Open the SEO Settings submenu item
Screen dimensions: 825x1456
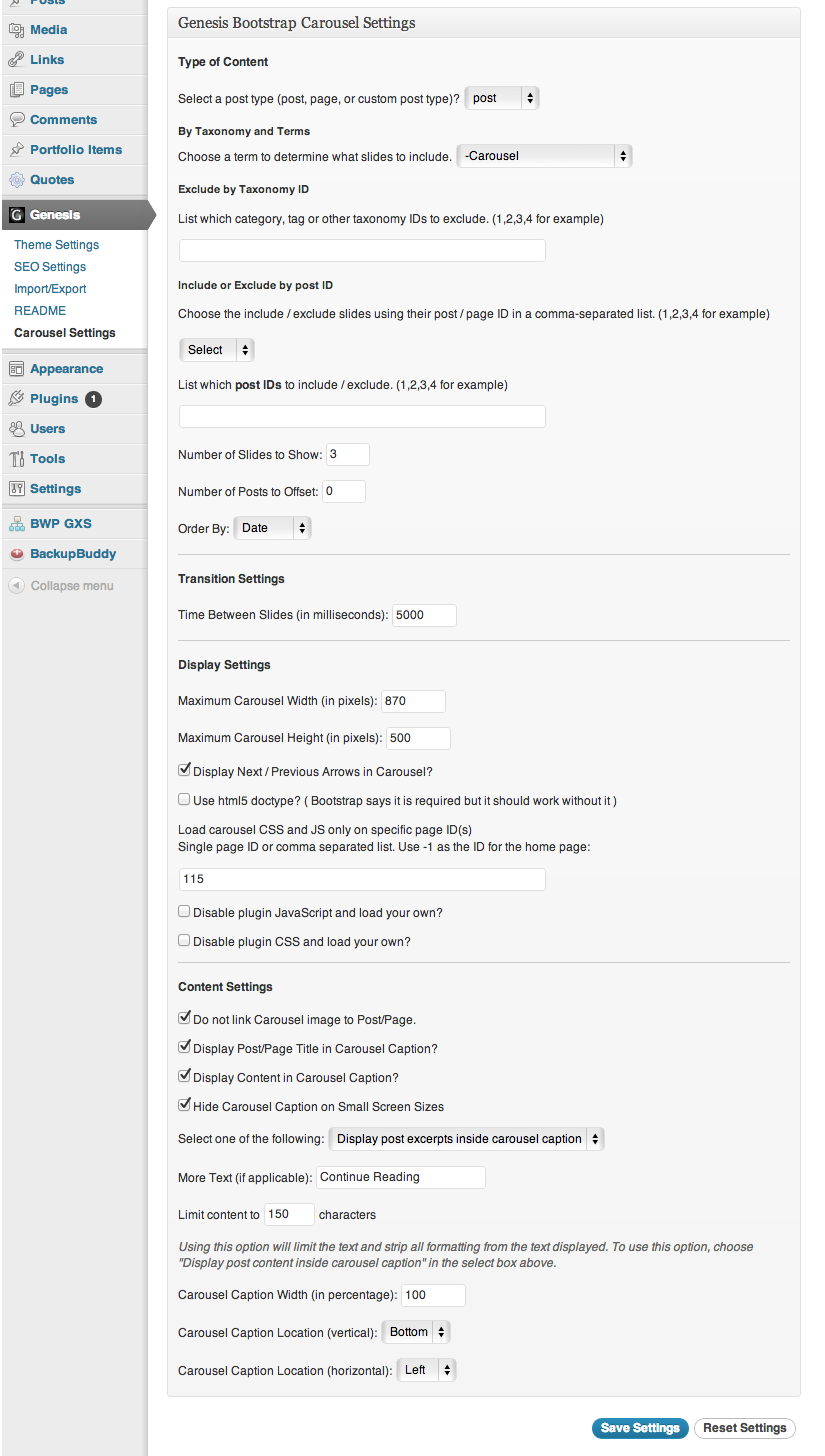pos(50,267)
